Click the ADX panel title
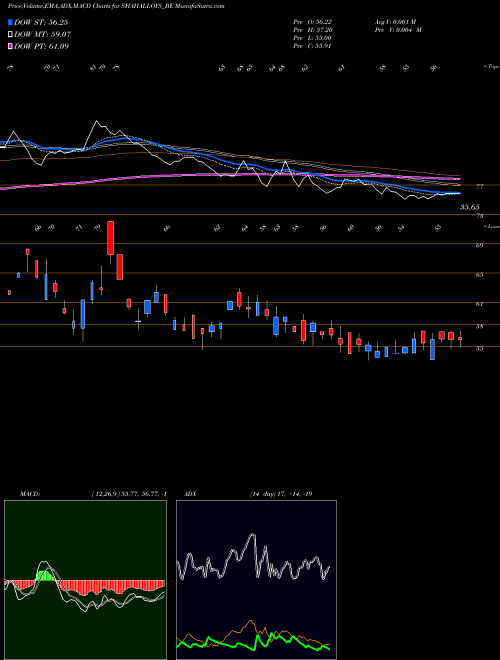The height and width of the screenshot is (660, 500). (190, 494)
